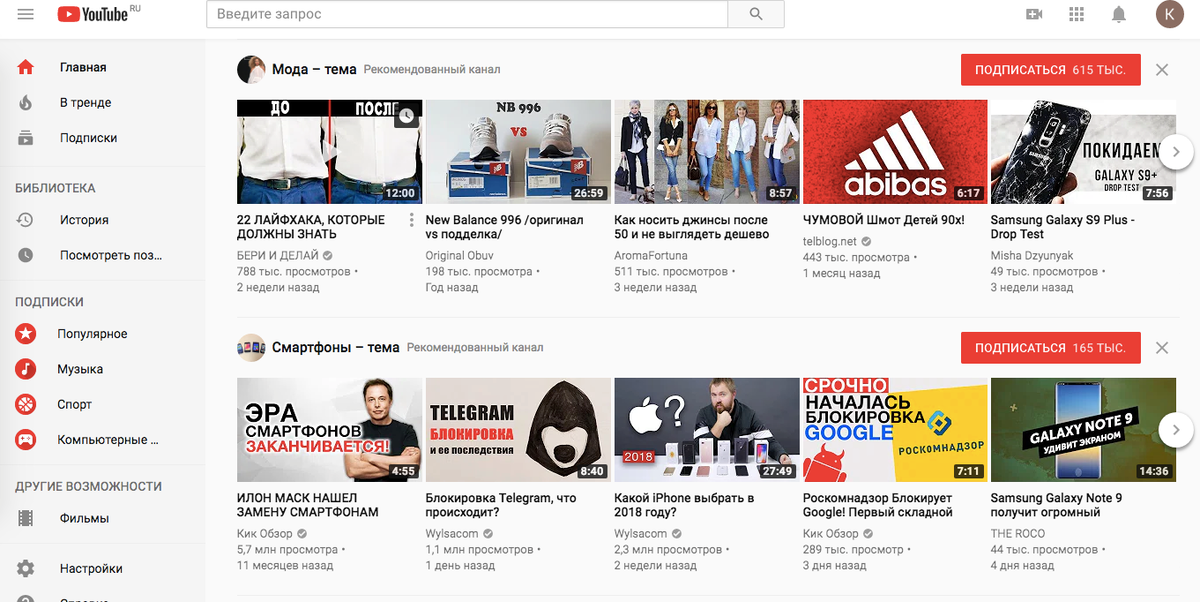
Task: Open the YouTube apps grid
Action: tap(1077, 14)
